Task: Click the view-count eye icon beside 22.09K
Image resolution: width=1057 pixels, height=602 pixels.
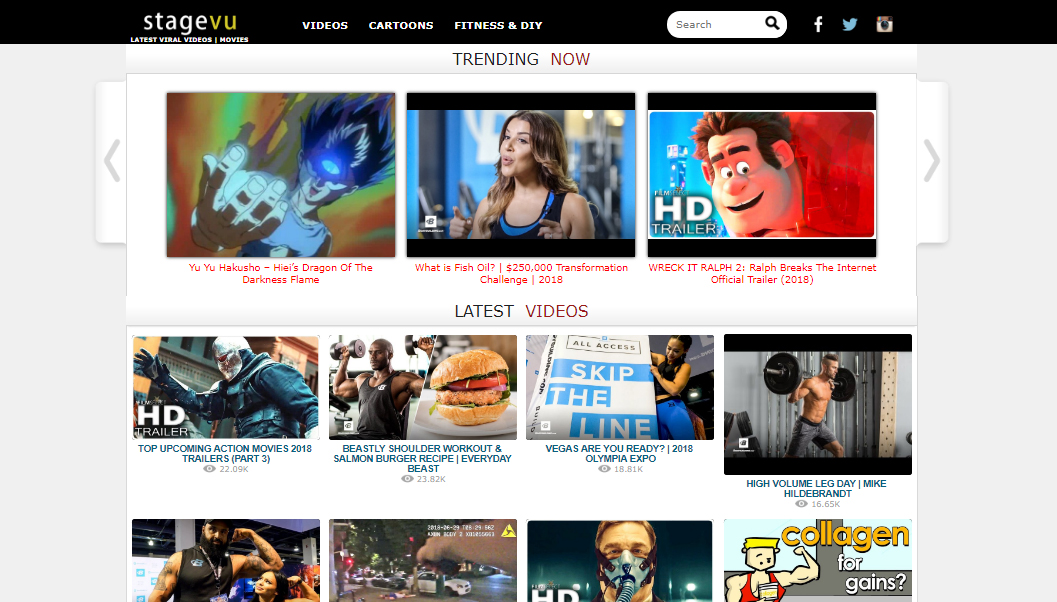Action: click(210, 469)
